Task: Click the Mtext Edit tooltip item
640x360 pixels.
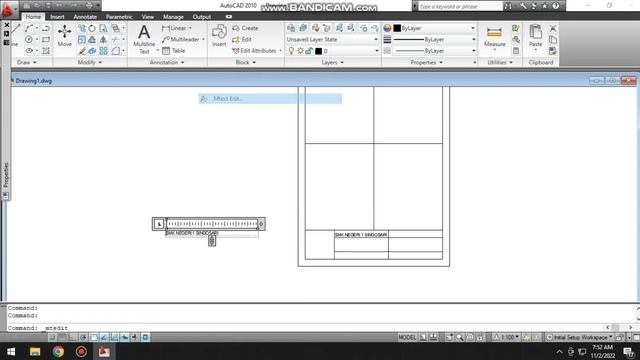Action: [270, 98]
